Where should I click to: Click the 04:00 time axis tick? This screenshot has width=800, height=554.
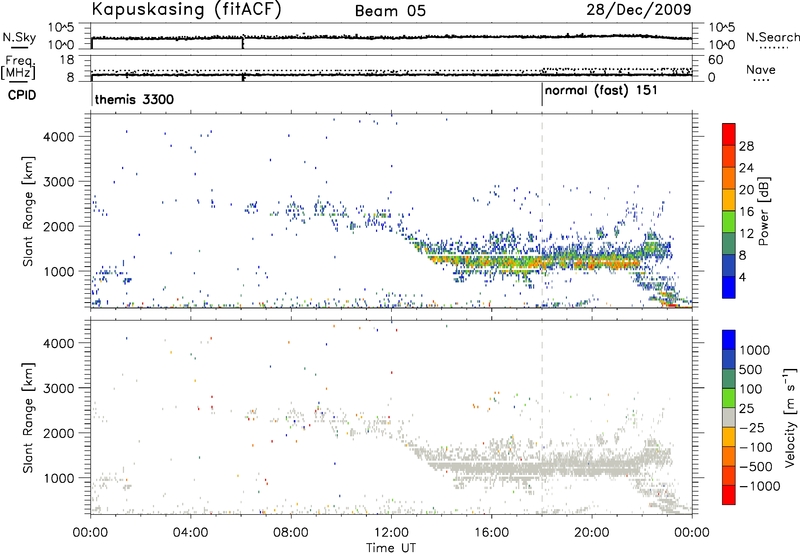point(190,533)
